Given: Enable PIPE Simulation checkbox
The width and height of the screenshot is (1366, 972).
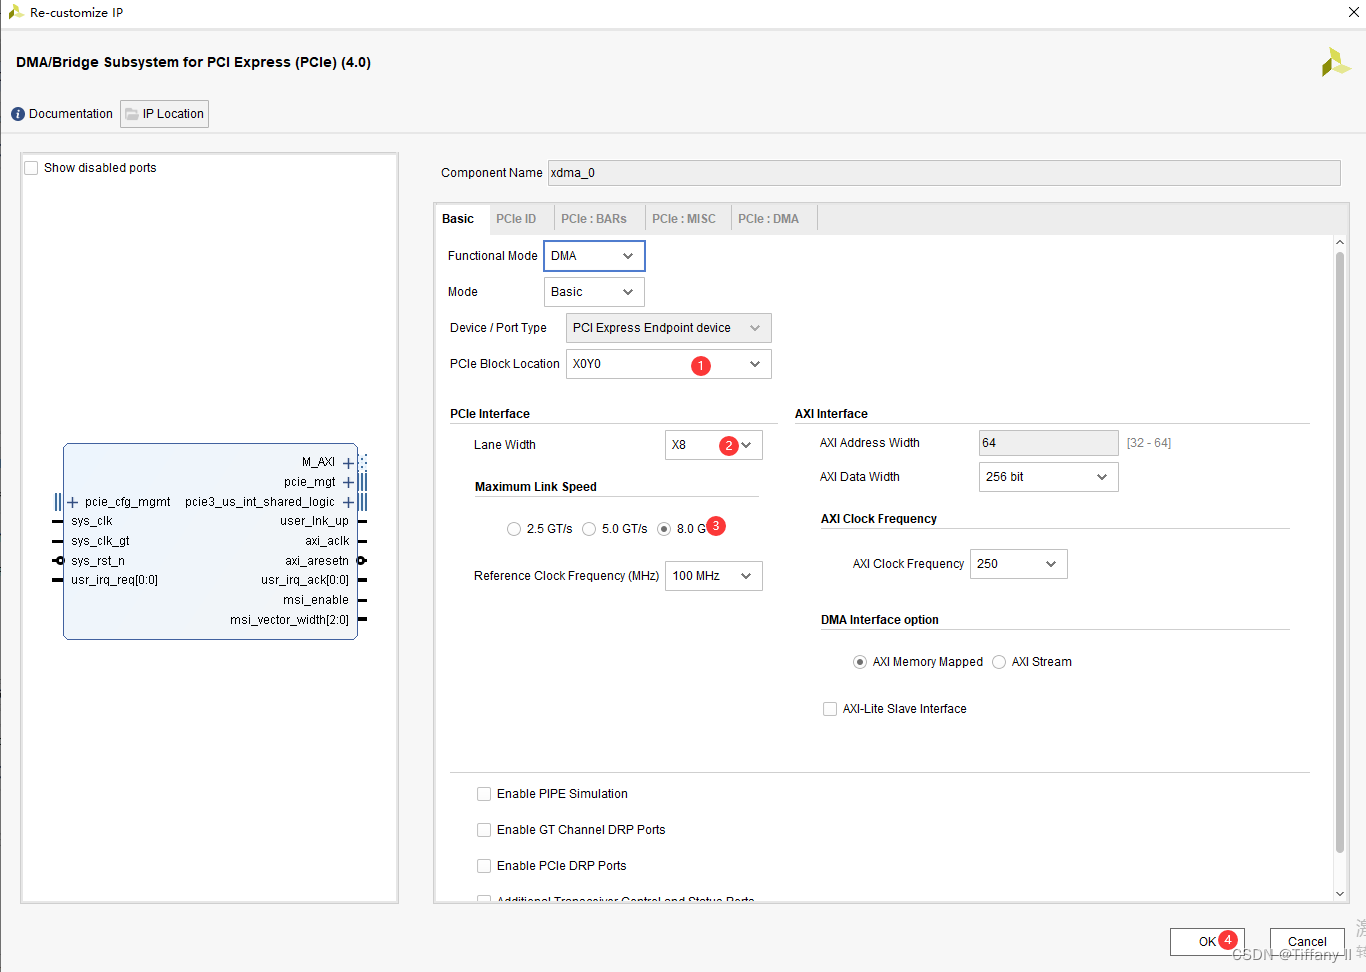Looking at the screenshot, I should click(484, 794).
